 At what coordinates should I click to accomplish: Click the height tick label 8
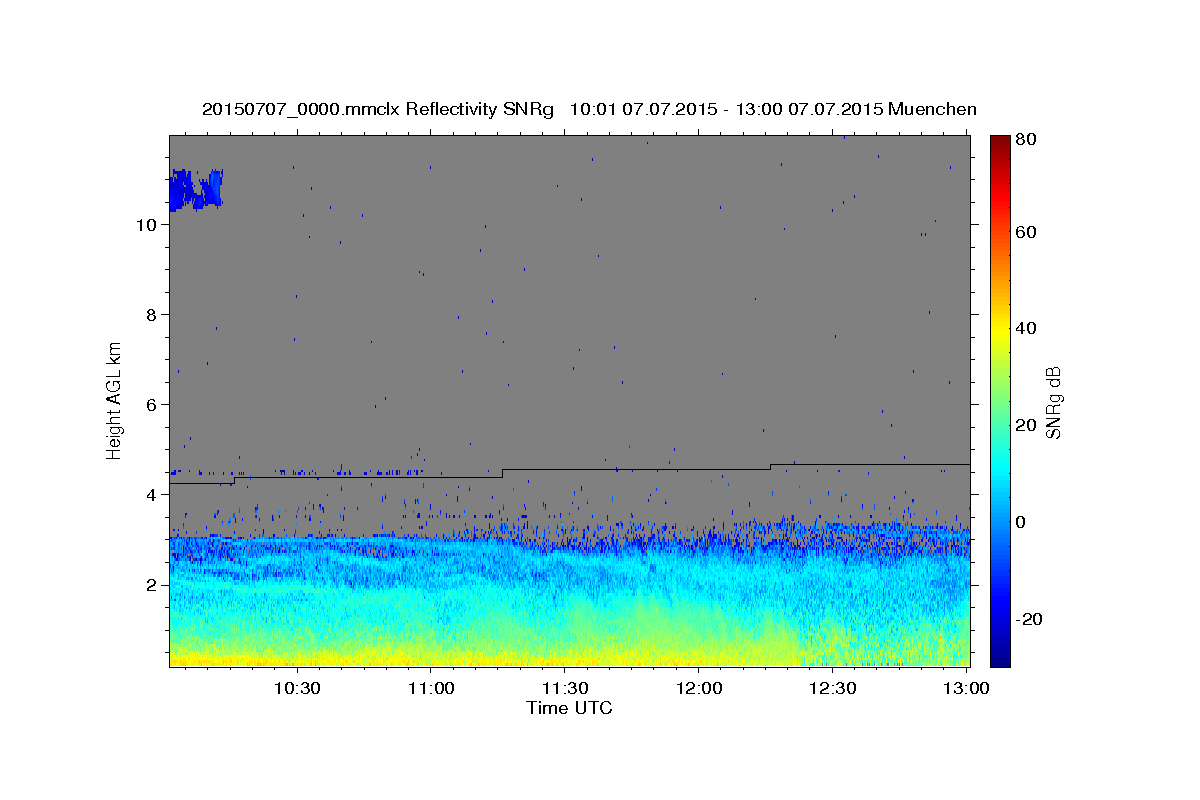pyautogui.click(x=151, y=315)
